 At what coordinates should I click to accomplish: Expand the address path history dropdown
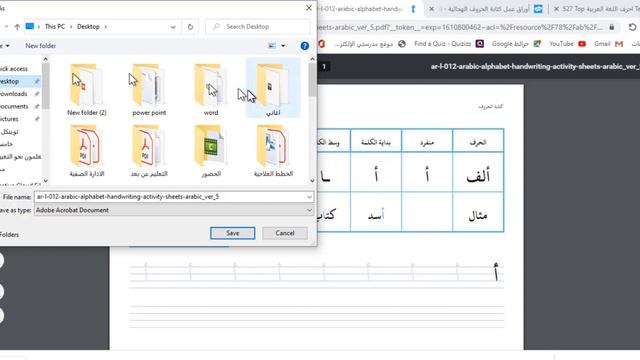tap(173, 27)
